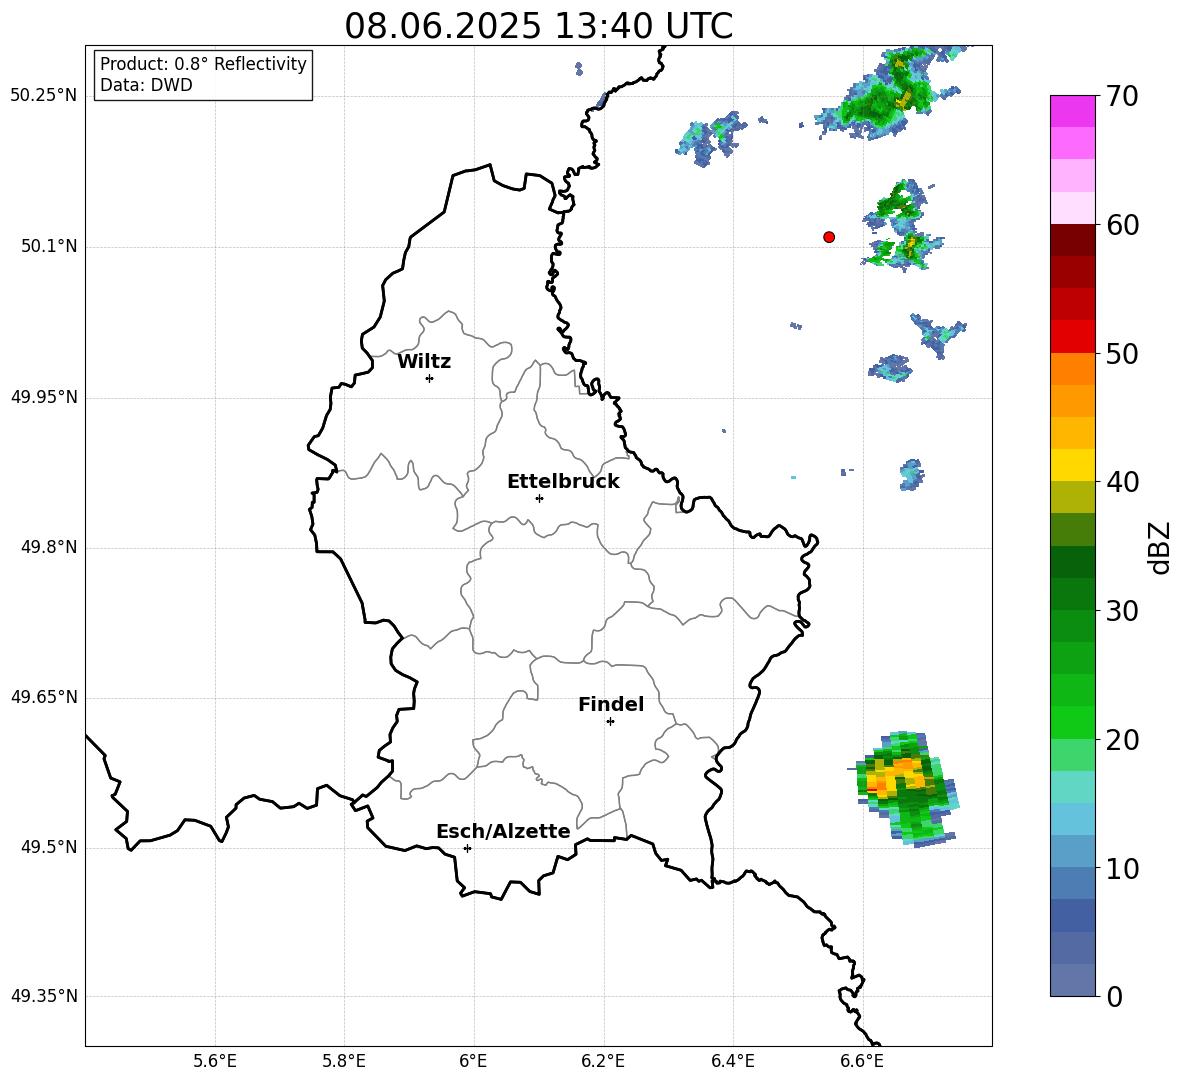Viewport: 1184px width, 1081px height.
Task: Click the Findel station cross marker
Action: pyautogui.click(x=610, y=721)
